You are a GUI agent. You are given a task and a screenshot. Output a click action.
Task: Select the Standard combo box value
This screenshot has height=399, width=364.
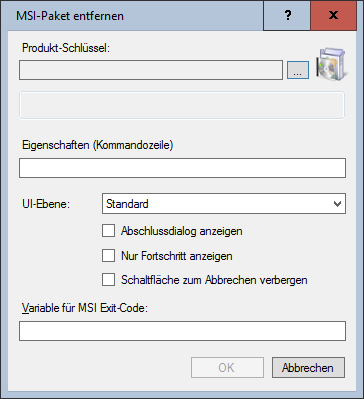coord(224,204)
